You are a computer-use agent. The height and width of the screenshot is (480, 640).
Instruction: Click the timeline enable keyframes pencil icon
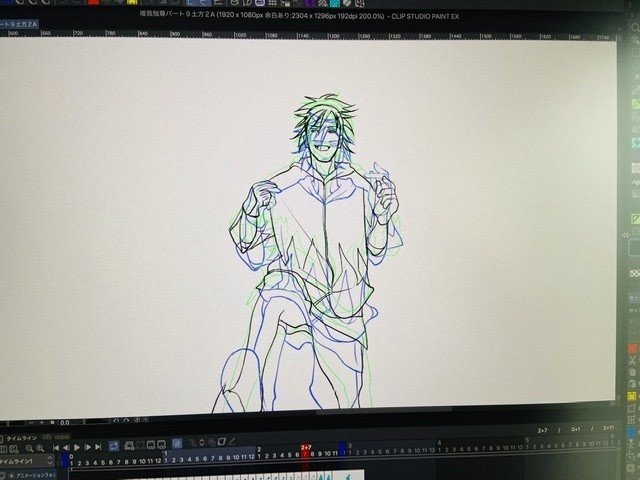(x=231, y=441)
